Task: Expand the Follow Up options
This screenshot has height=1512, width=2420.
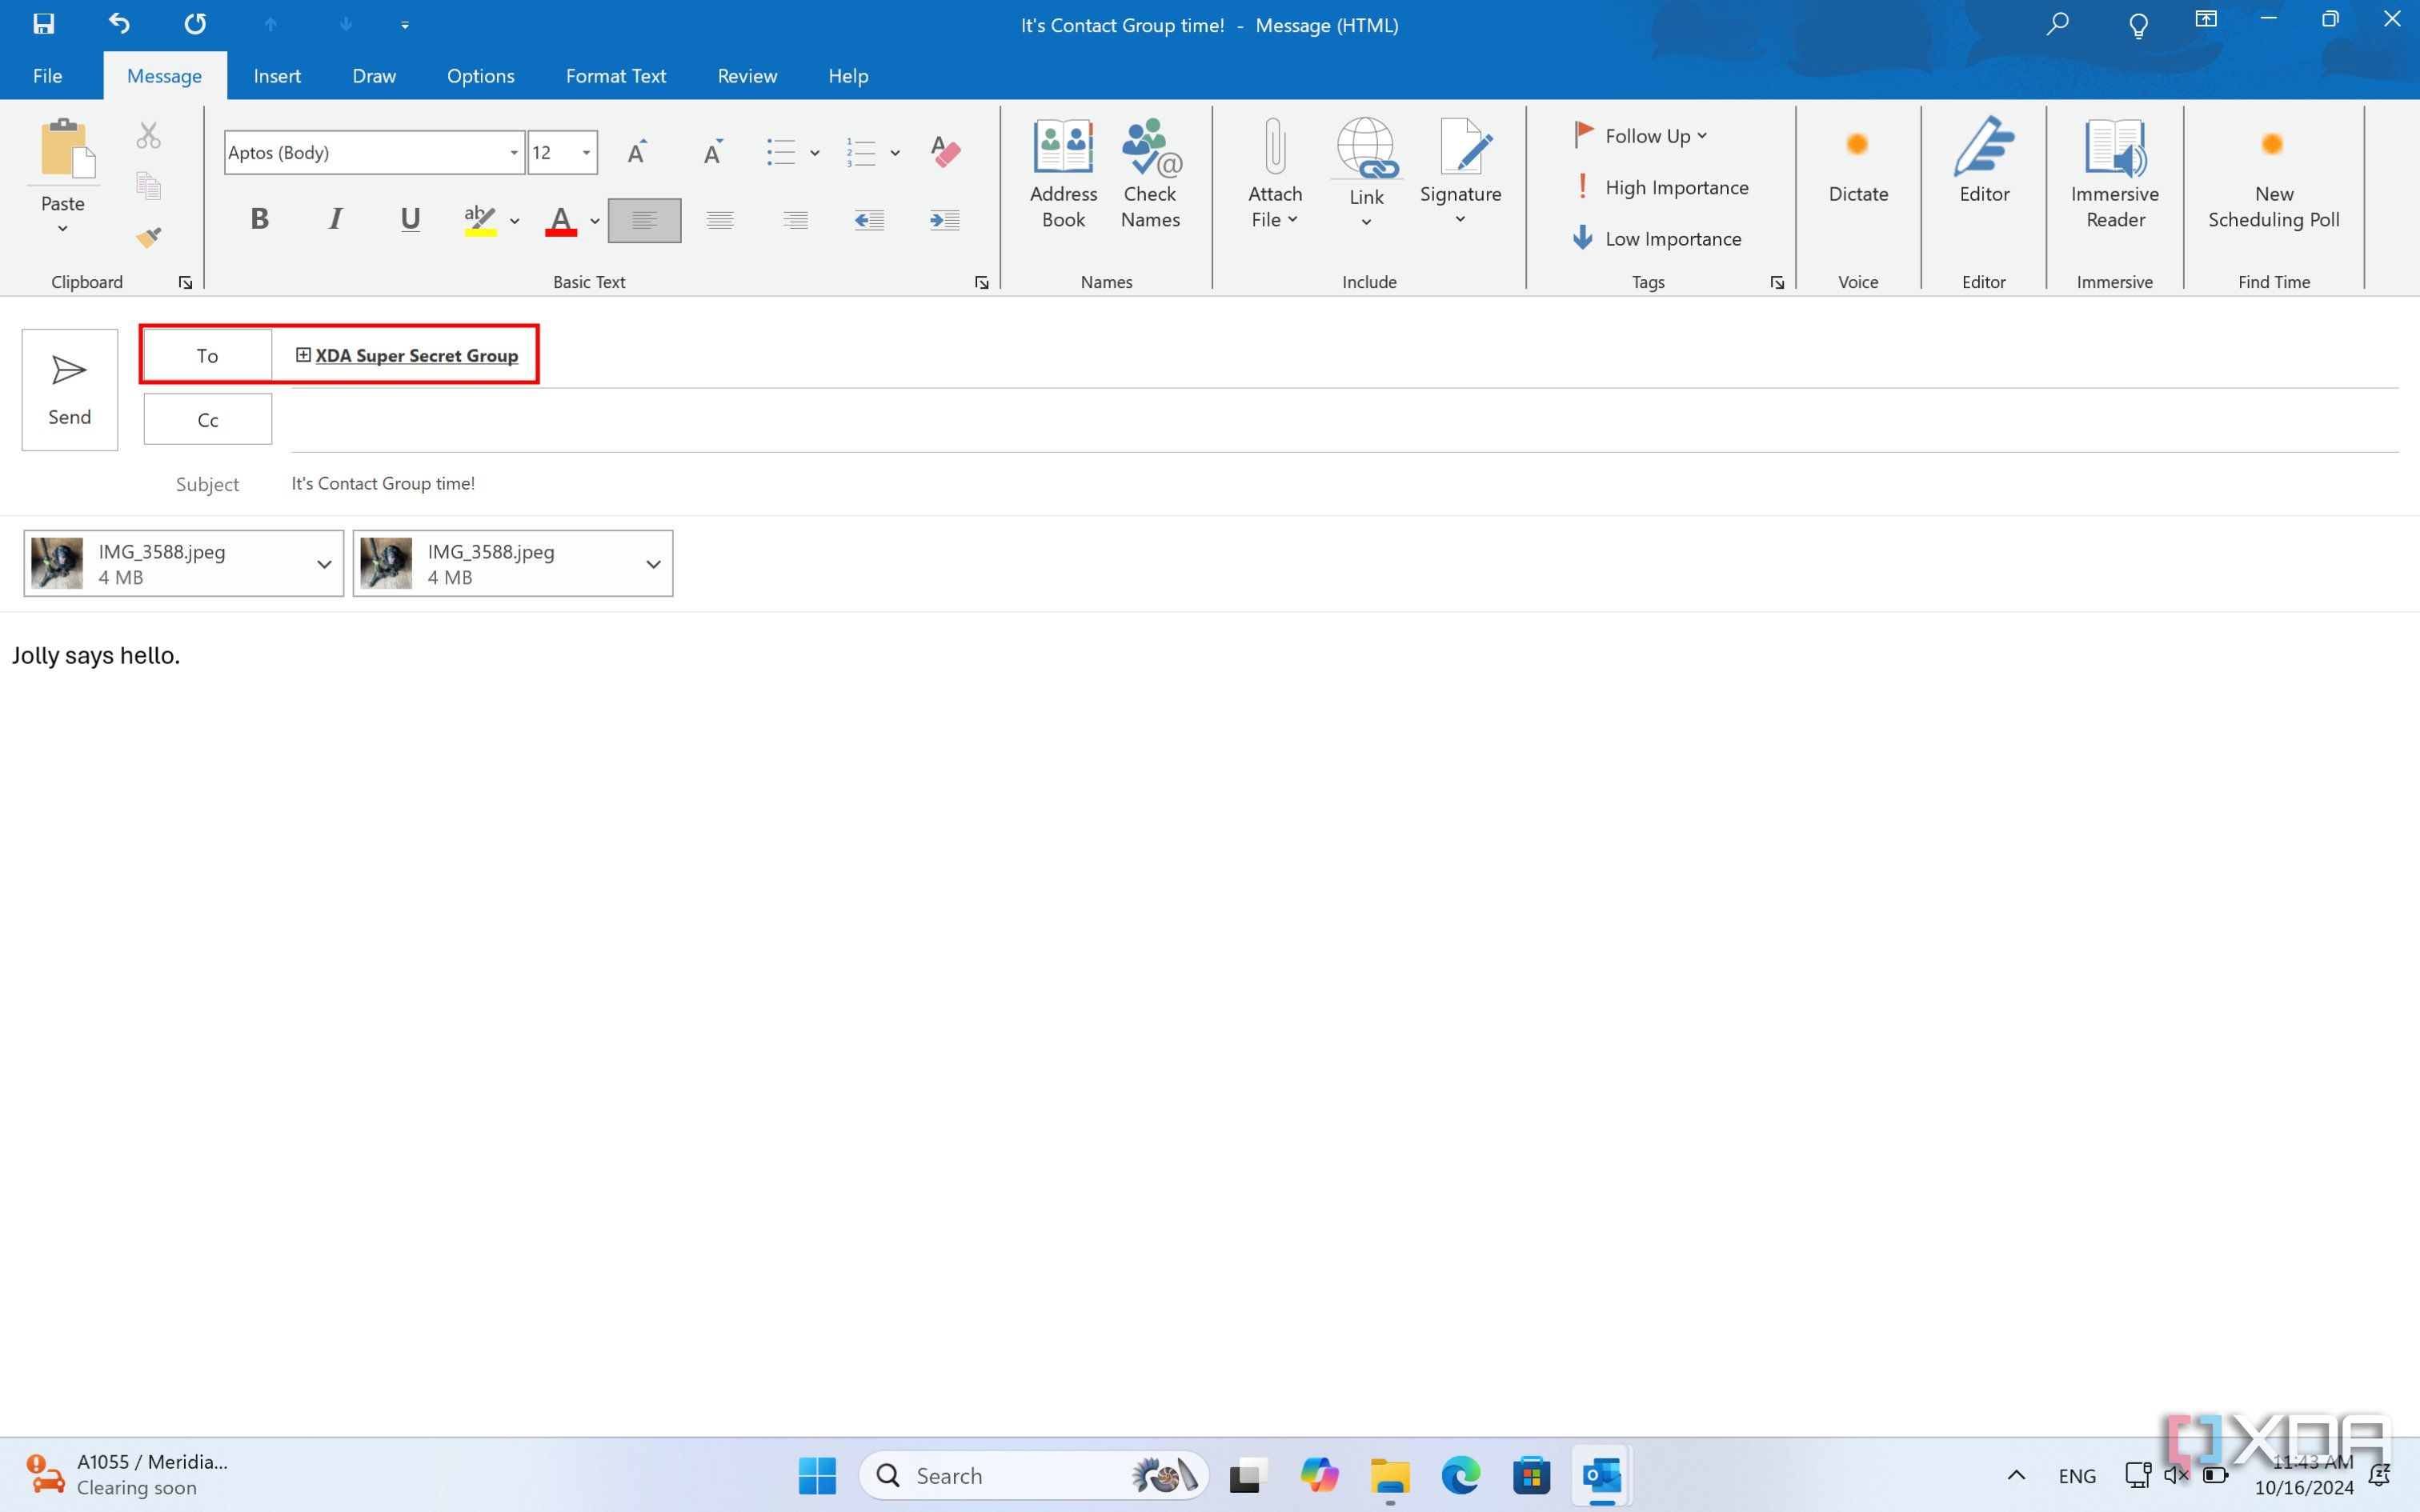Action: pos(1702,135)
